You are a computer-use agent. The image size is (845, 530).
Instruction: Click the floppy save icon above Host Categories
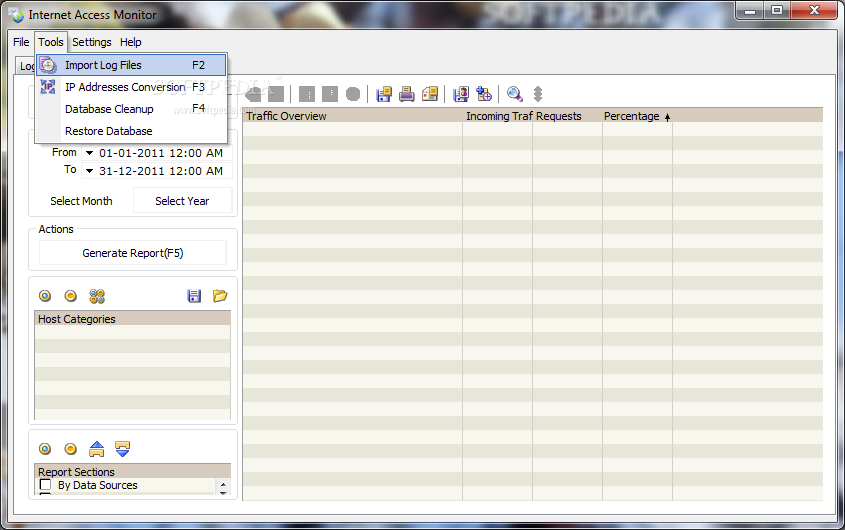pyautogui.click(x=194, y=296)
